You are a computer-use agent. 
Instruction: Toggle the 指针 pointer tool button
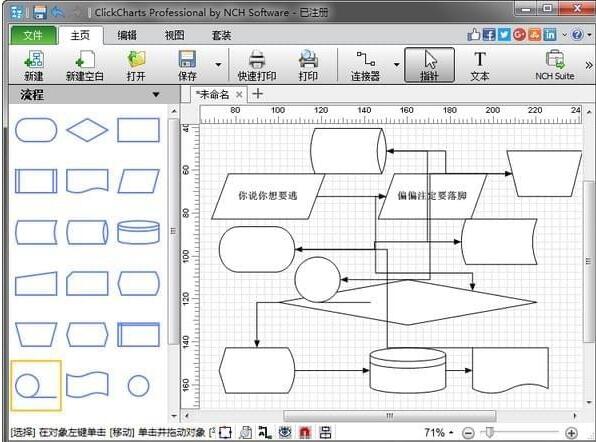[x=429, y=65]
